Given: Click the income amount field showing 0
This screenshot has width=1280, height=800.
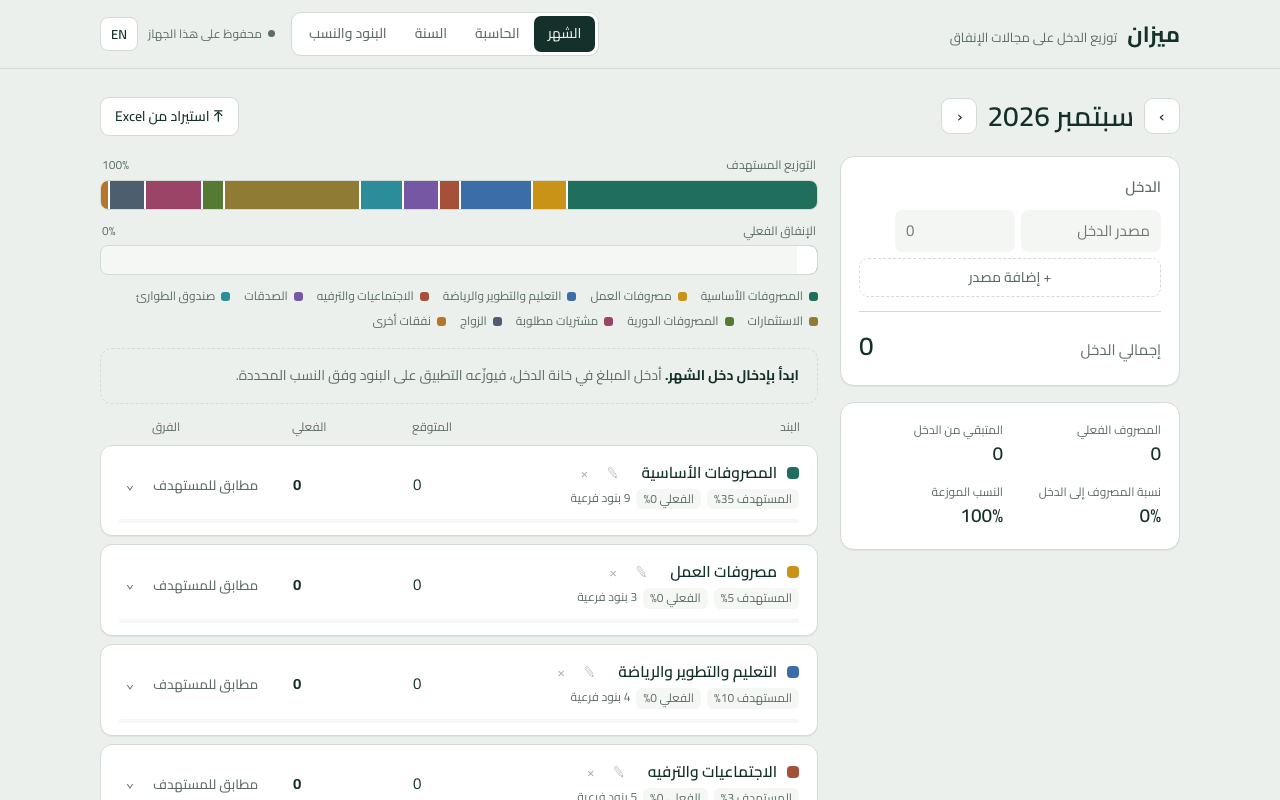Looking at the screenshot, I should (955, 231).
